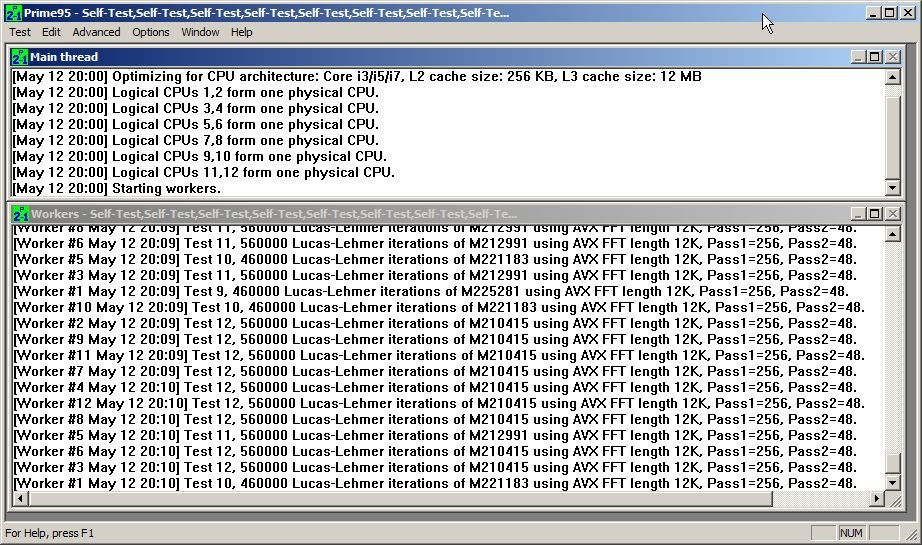922x545 pixels.
Task: Click 'Logical CPUs 9,10 form one physical CPU' line
Action: 200,156
